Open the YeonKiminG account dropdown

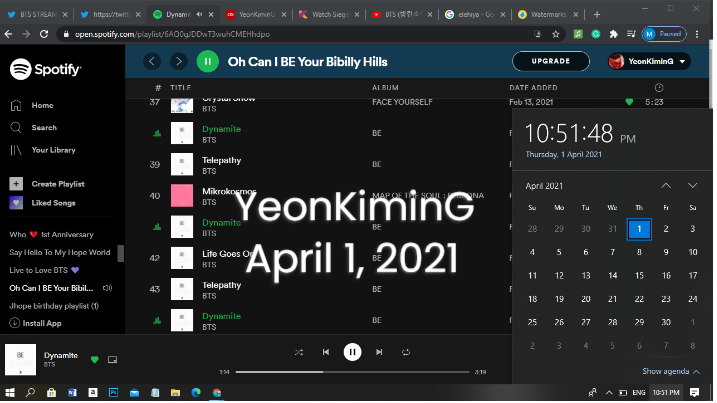[650, 61]
